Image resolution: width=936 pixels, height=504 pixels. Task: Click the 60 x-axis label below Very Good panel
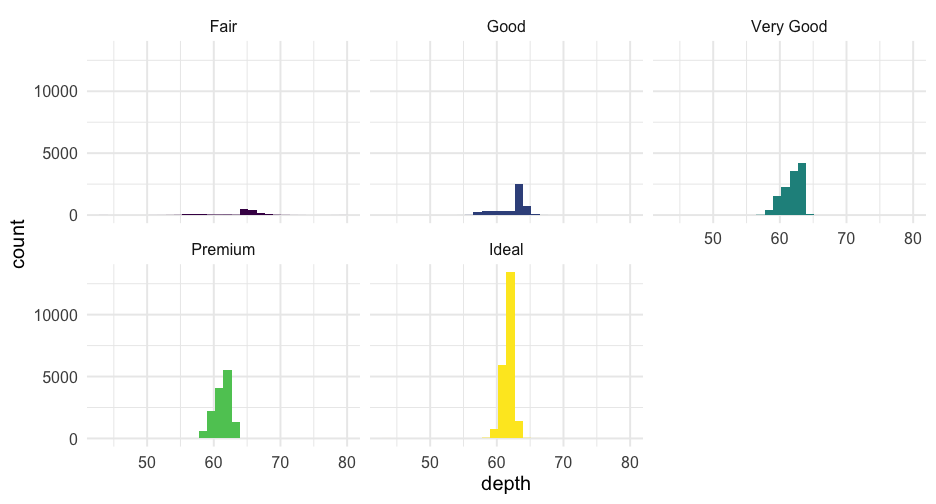779,238
